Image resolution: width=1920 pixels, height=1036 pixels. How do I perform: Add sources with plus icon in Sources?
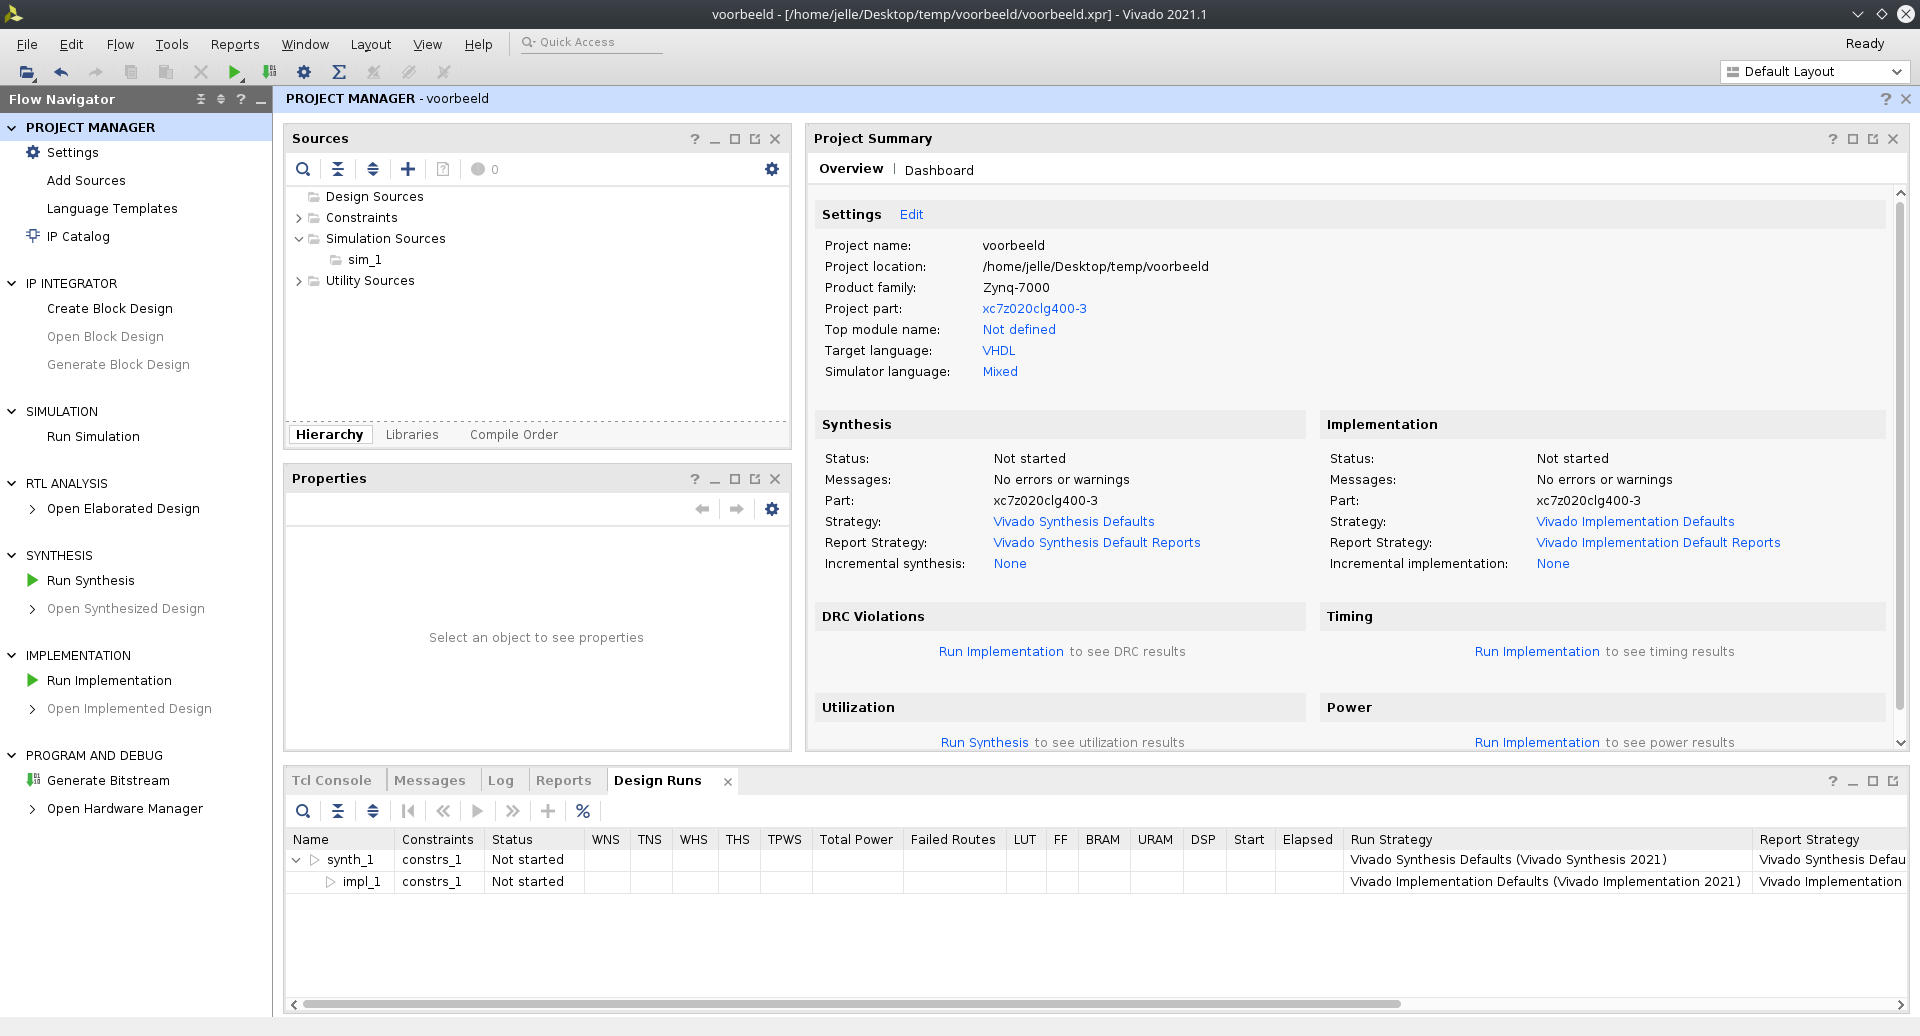point(408,169)
